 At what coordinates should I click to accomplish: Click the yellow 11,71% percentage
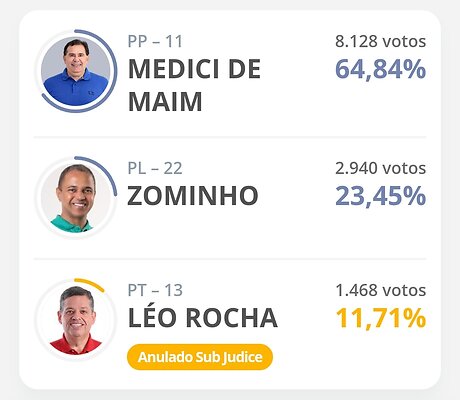[x=380, y=318]
